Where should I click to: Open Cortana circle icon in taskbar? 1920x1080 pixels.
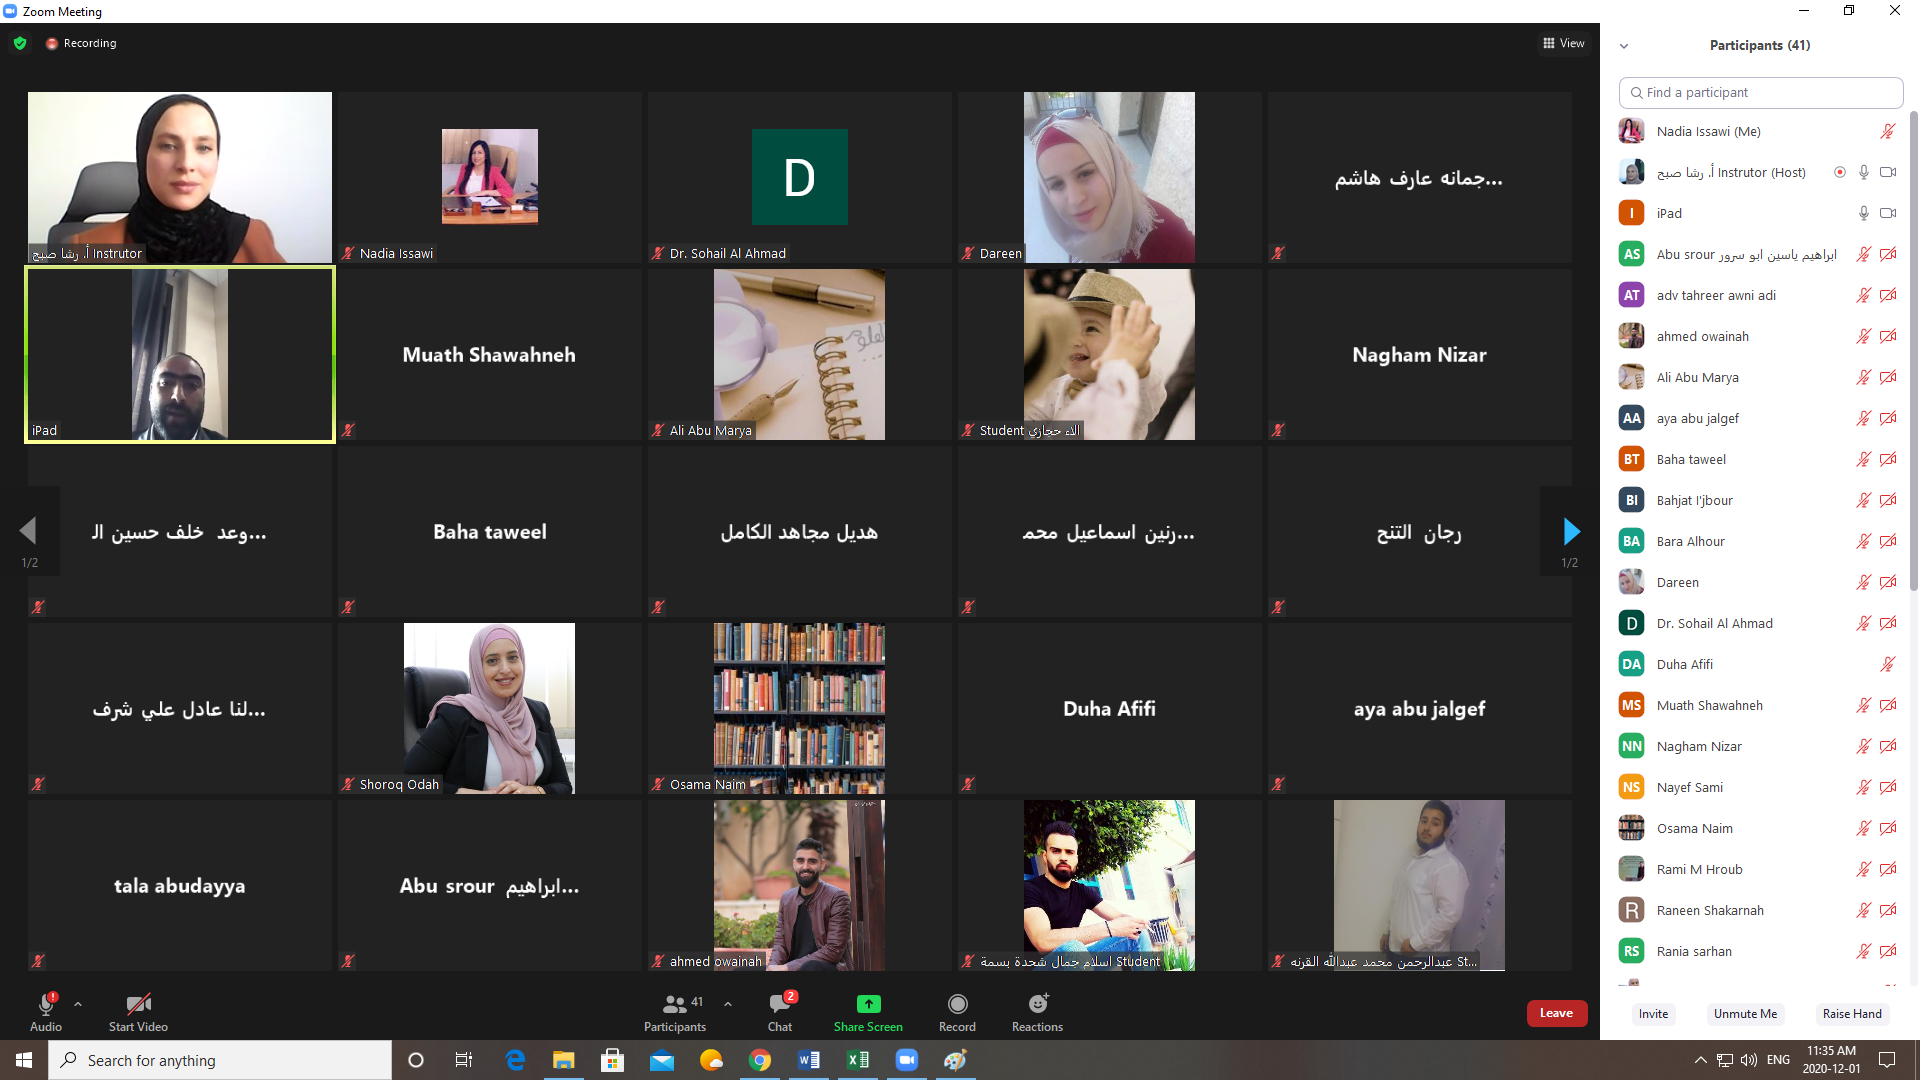(x=416, y=1060)
